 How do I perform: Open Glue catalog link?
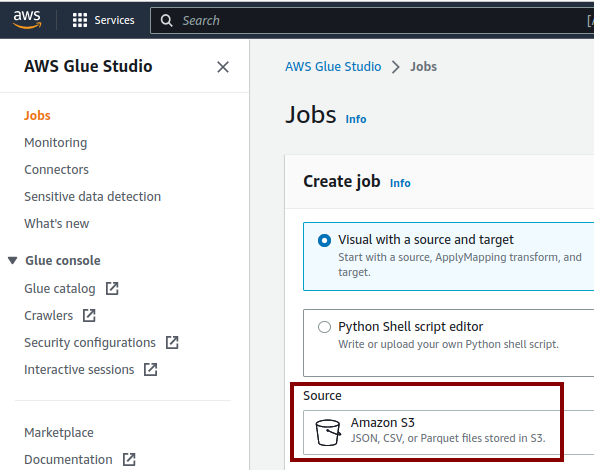60,289
